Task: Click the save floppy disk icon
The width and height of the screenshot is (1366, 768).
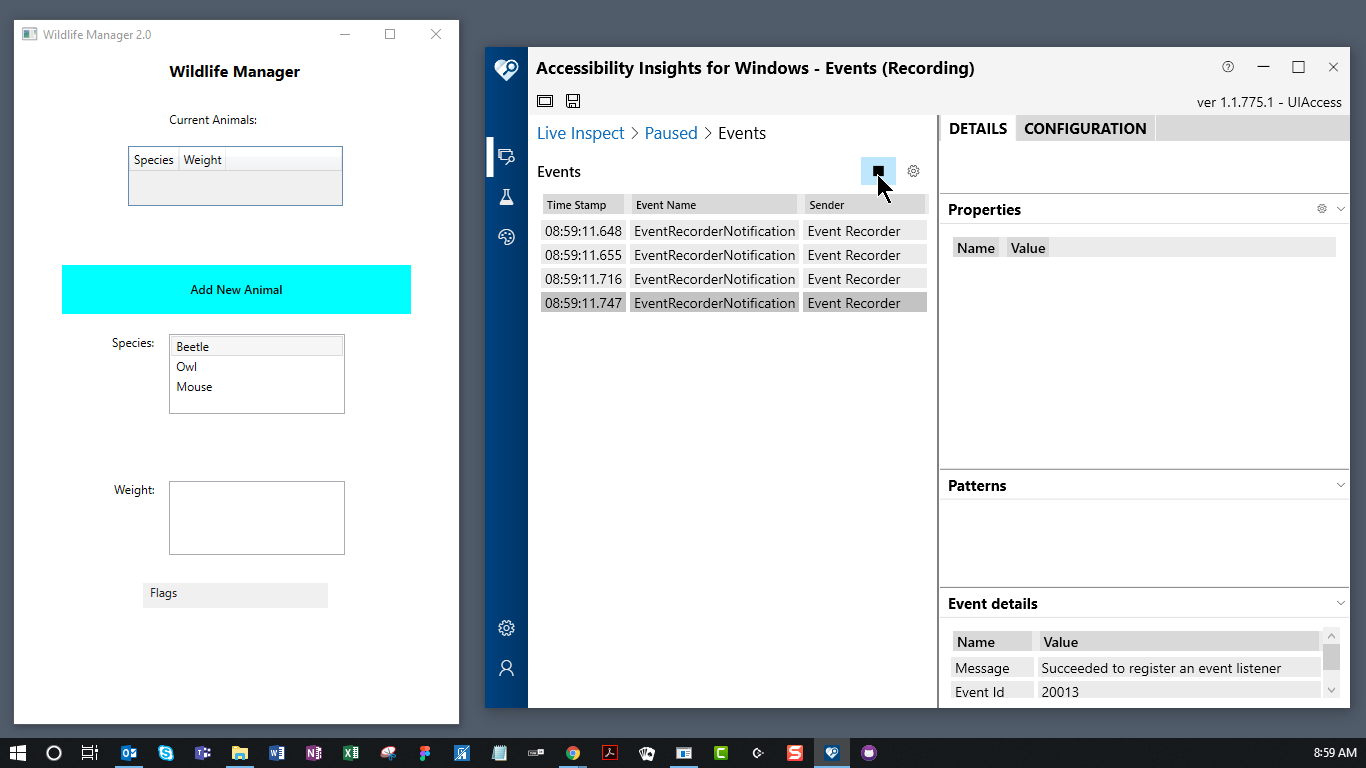Action: (x=573, y=101)
